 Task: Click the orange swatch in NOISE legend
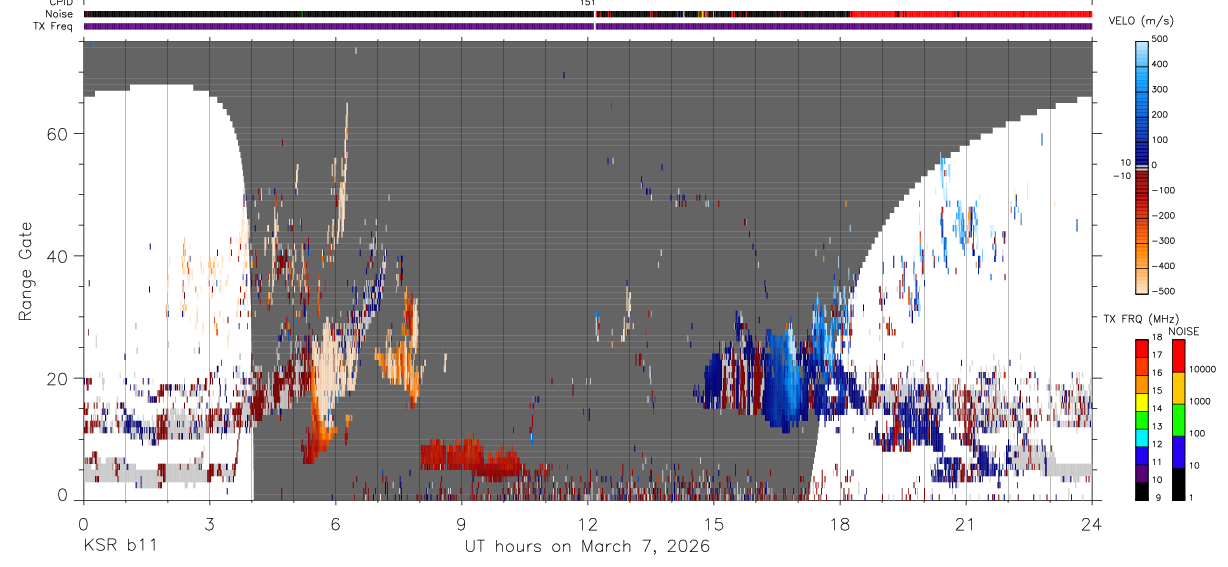[x=1178, y=388]
